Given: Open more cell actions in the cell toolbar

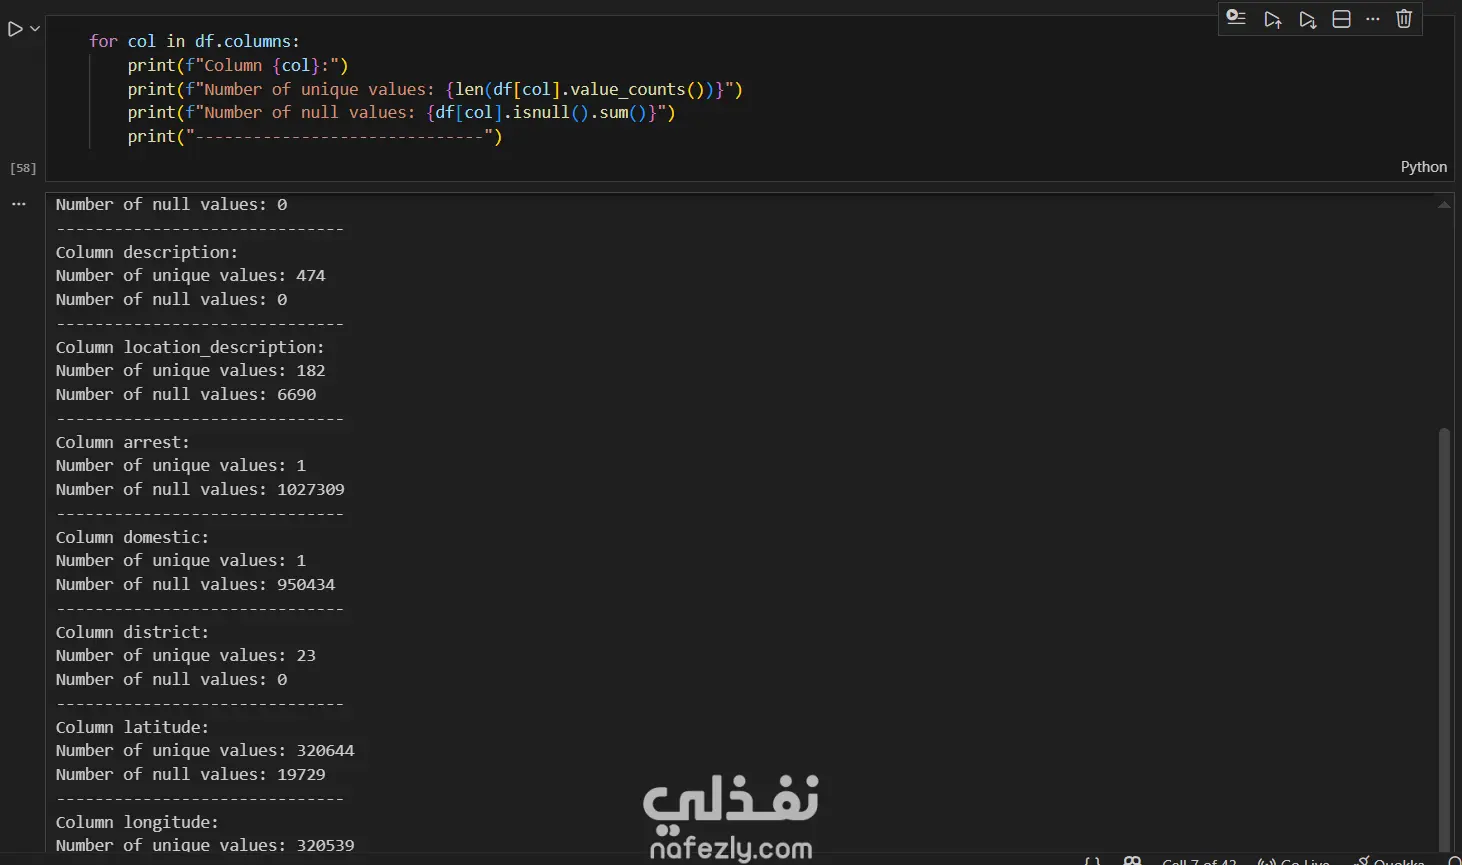Looking at the screenshot, I should click(1373, 19).
